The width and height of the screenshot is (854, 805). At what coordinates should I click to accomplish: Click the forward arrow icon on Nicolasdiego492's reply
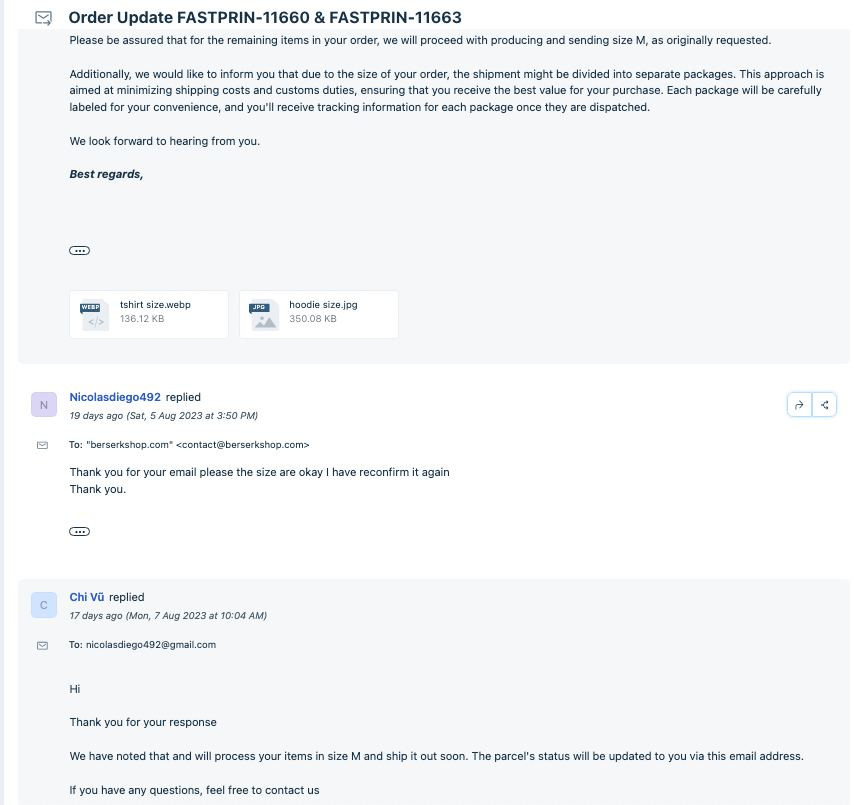pos(799,405)
